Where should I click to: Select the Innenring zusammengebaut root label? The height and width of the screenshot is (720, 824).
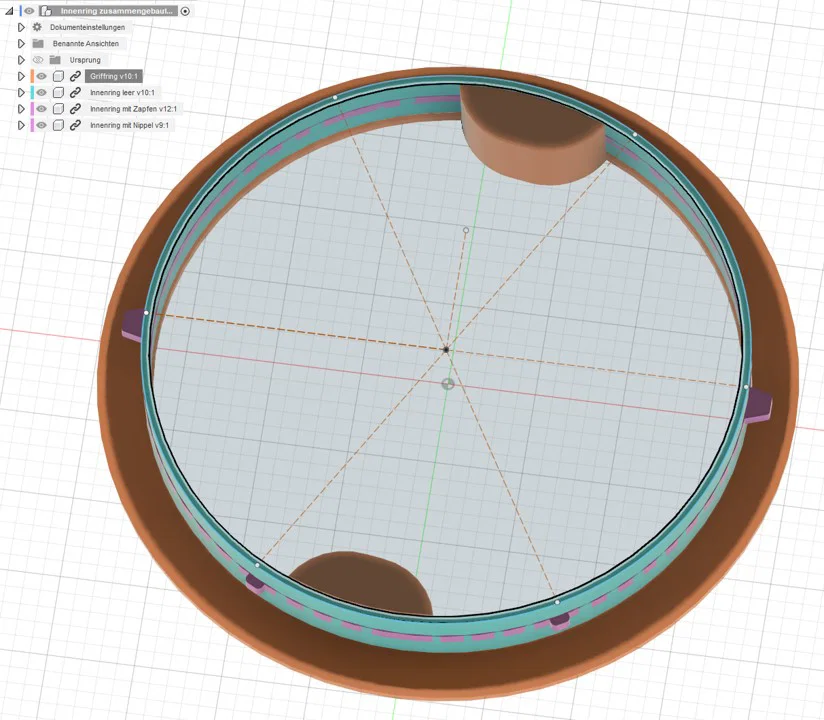(x=116, y=11)
